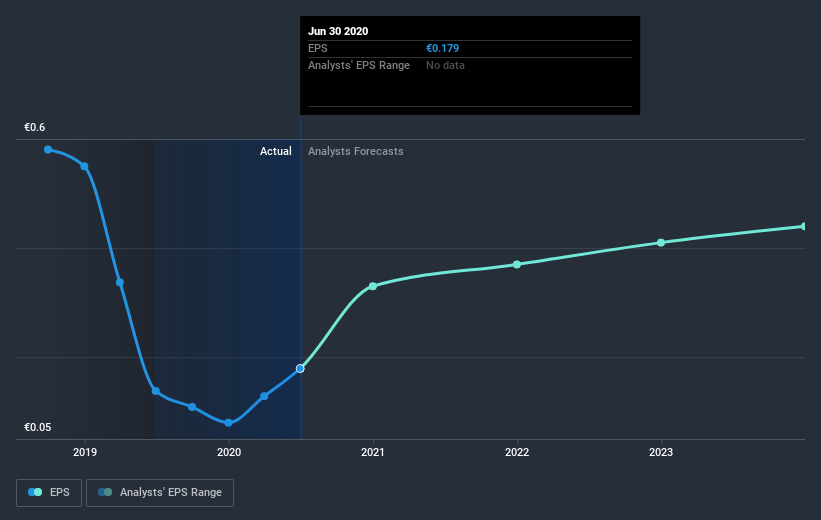
Task: Select the Jun 30 2020 highlighted data point
Action: click(x=300, y=369)
